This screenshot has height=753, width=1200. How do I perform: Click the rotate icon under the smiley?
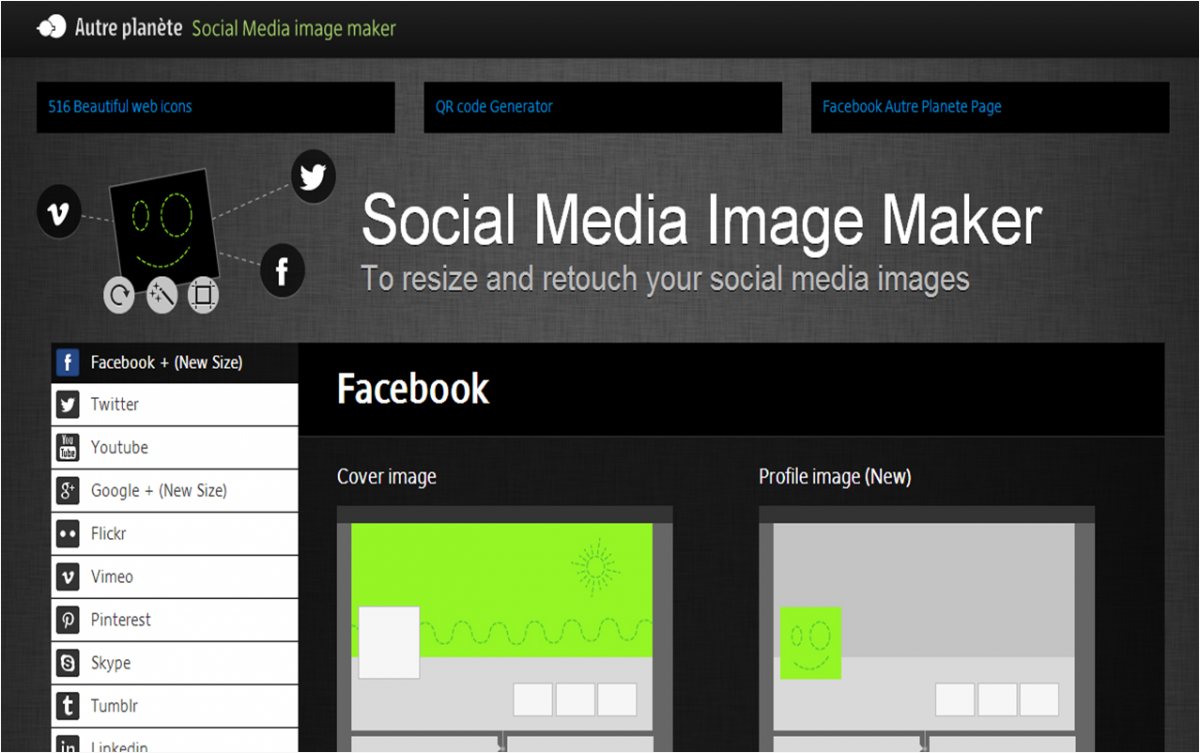tap(119, 296)
